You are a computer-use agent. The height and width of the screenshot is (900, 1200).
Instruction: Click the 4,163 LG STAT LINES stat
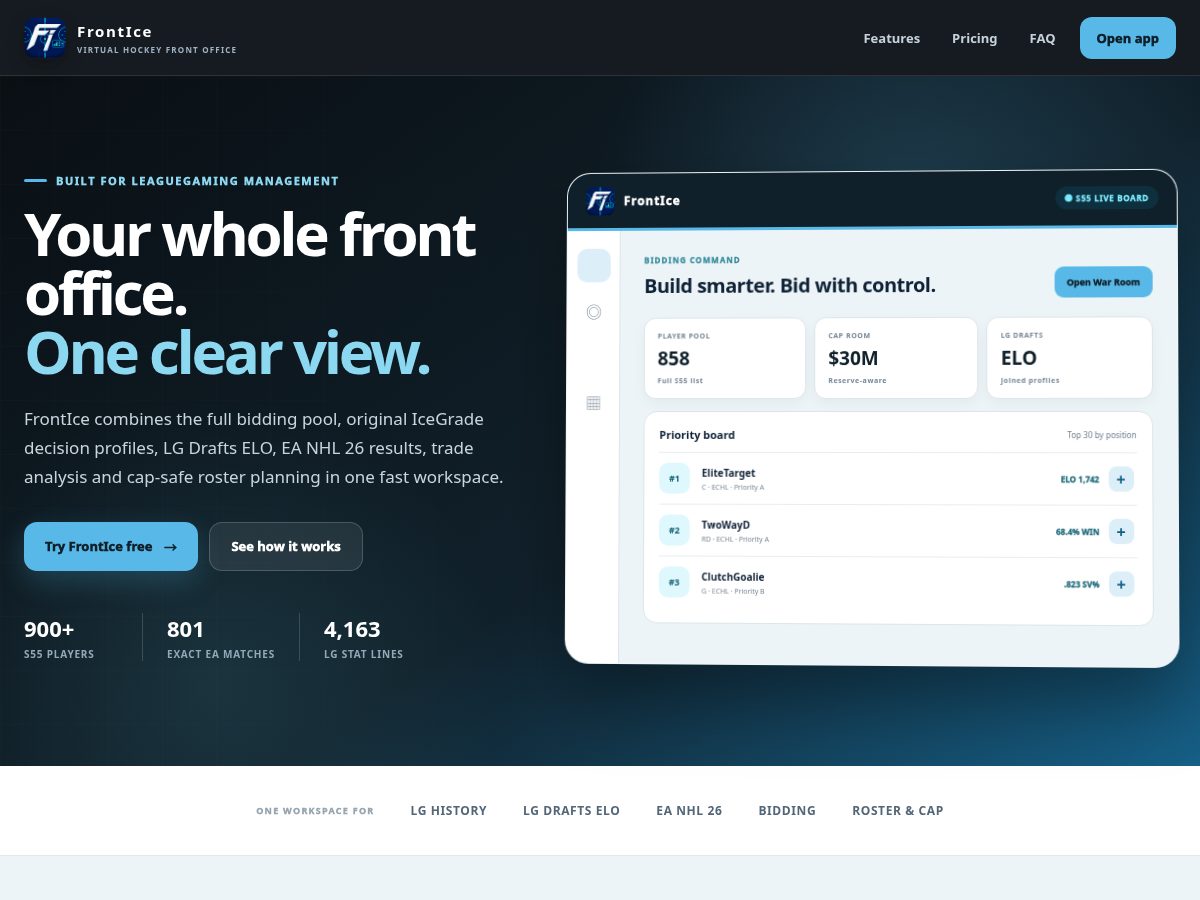point(363,640)
